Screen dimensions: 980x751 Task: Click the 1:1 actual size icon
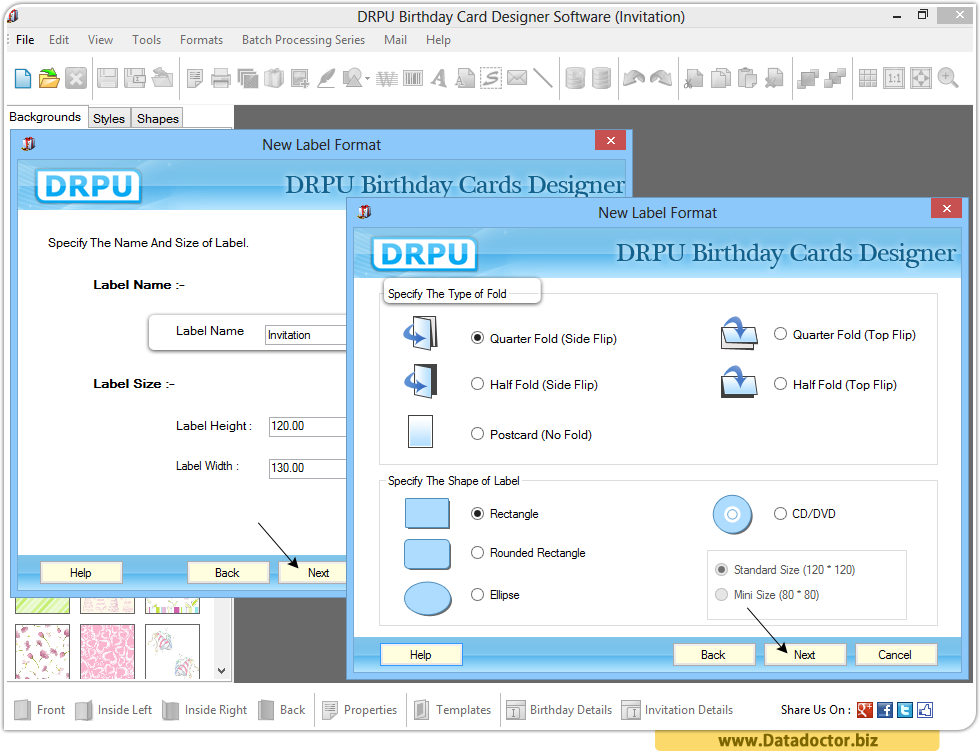[x=894, y=79]
